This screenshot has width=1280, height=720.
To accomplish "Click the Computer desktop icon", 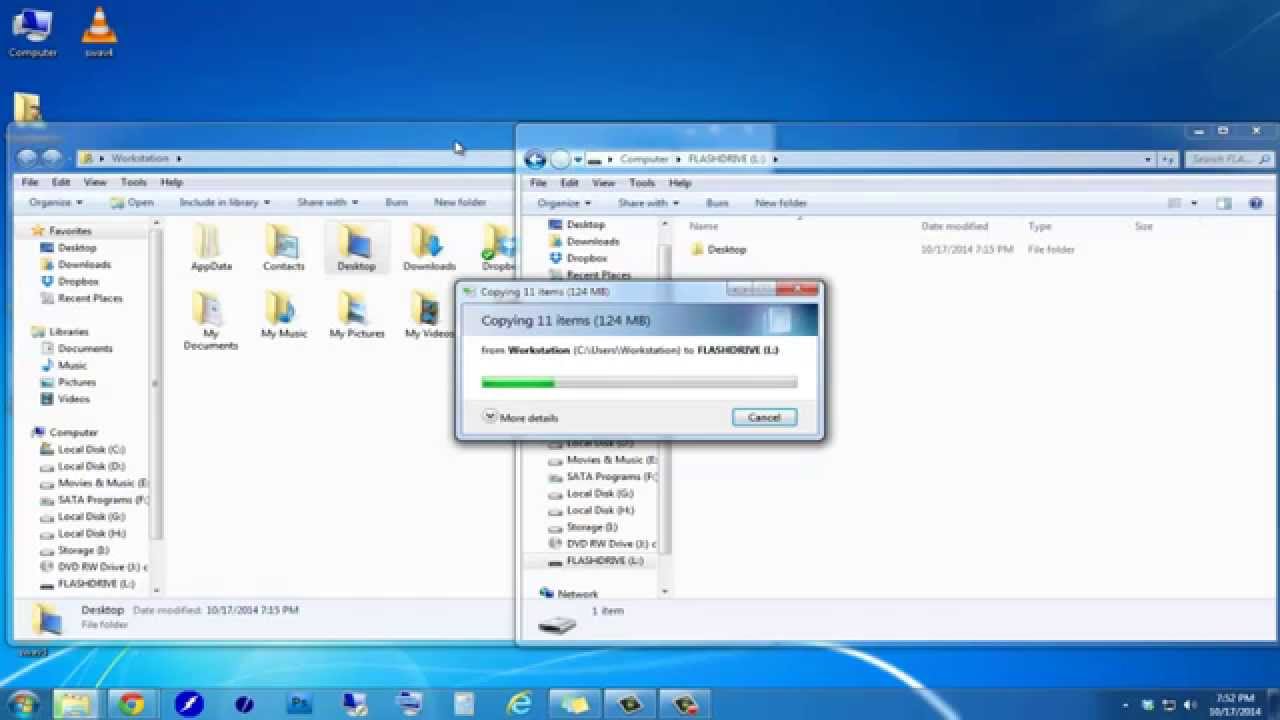I will pos(33,33).
